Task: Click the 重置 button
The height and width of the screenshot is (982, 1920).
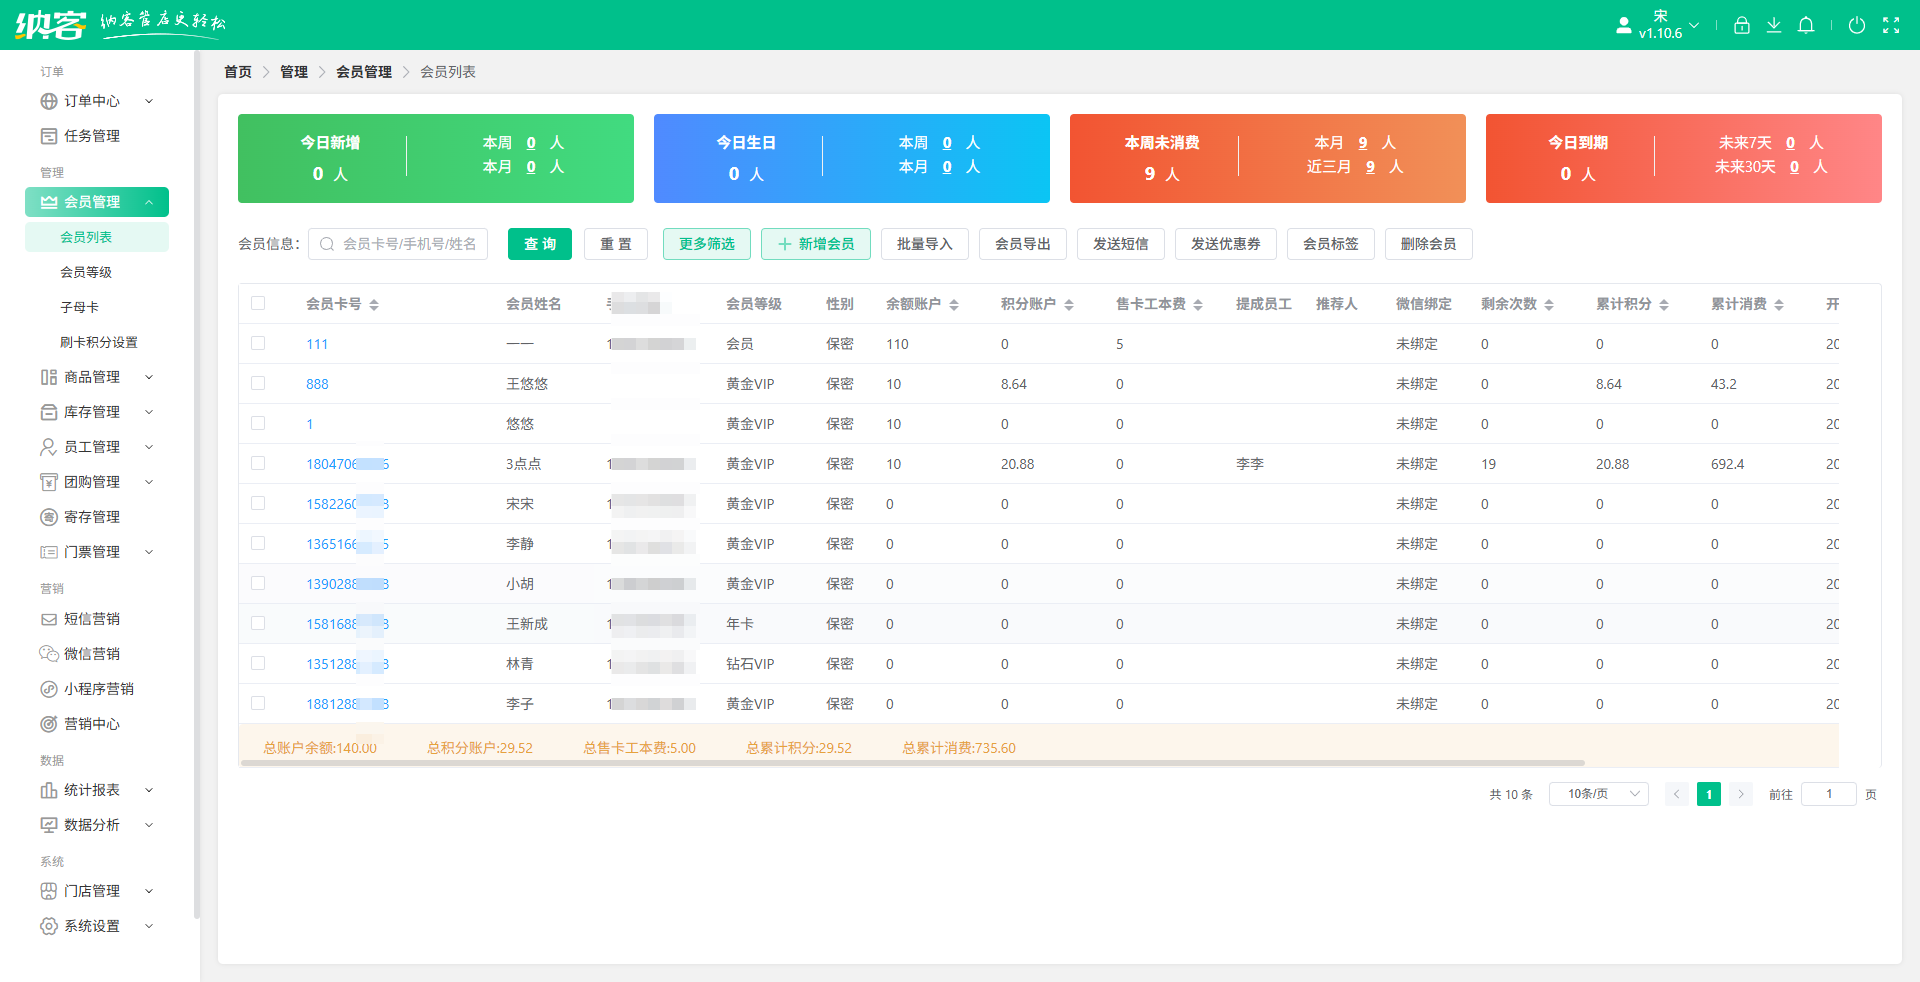Action: (616, 244)
